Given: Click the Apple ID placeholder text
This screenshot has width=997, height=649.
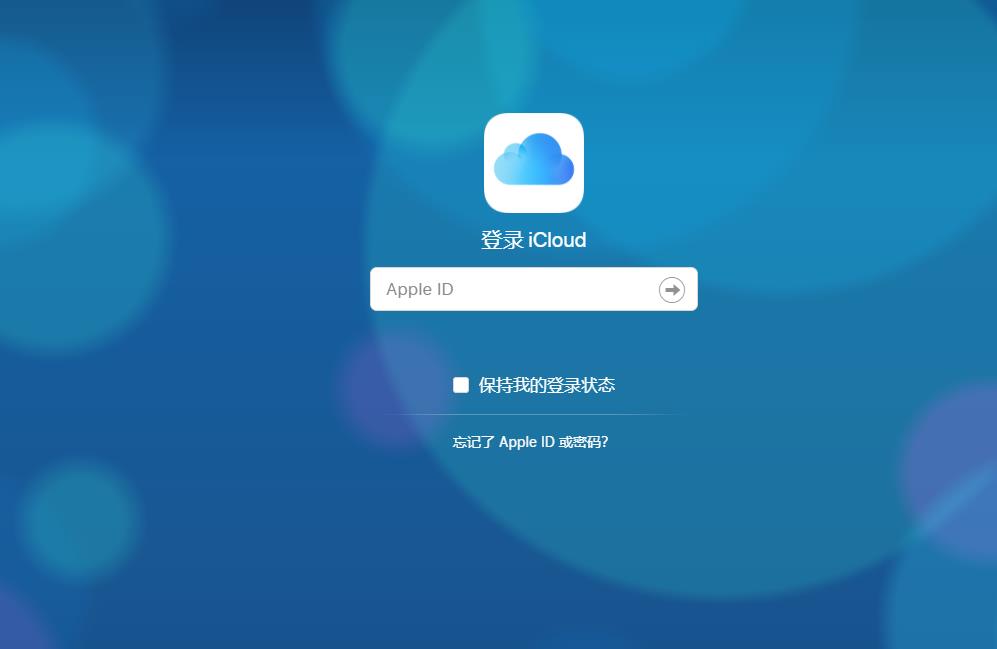Looking at the screenshot, I should tap(419, 289).
